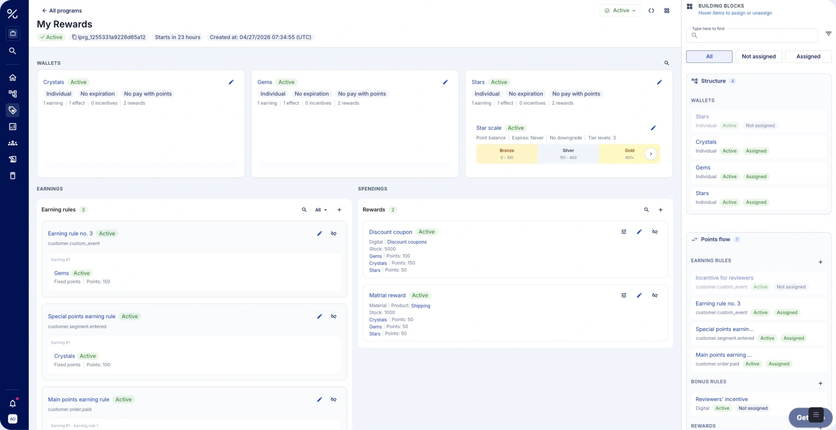Edit Special points earning rule
The image size is (836, 430).
(319, 316)
